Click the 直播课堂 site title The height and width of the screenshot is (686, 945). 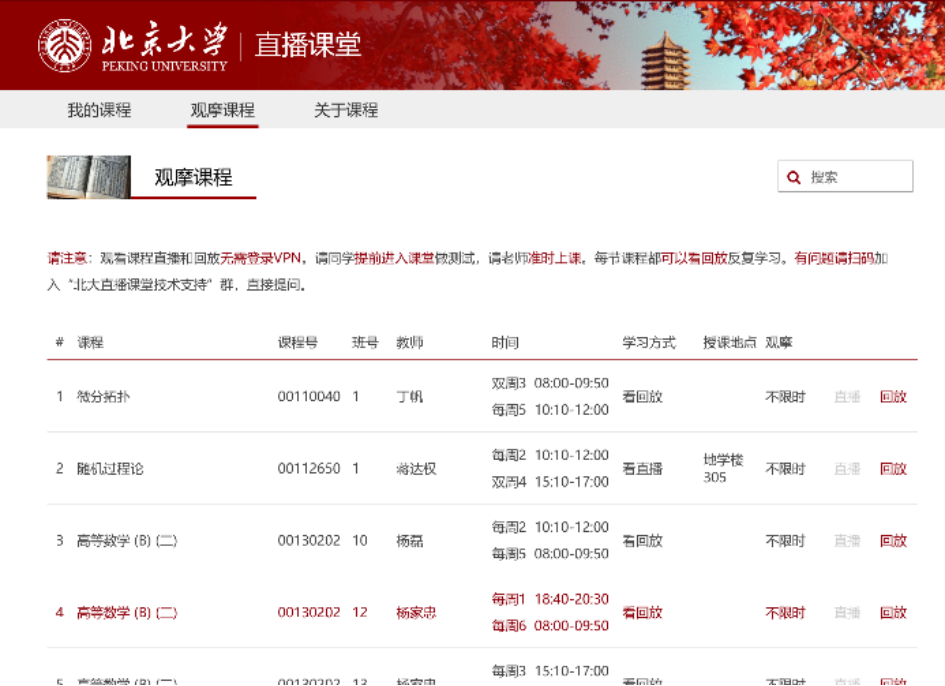click(308, 45)
